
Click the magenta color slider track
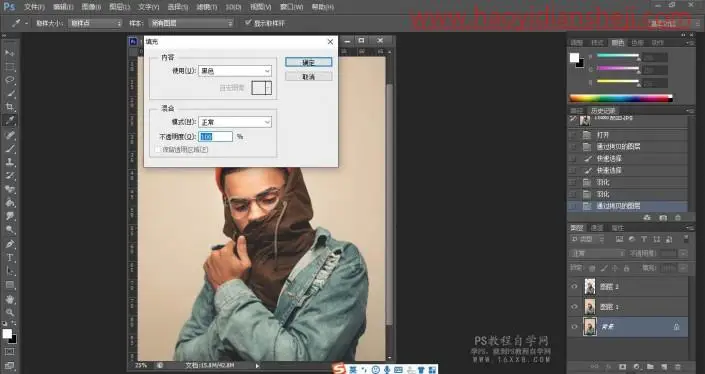pos(618,68)
